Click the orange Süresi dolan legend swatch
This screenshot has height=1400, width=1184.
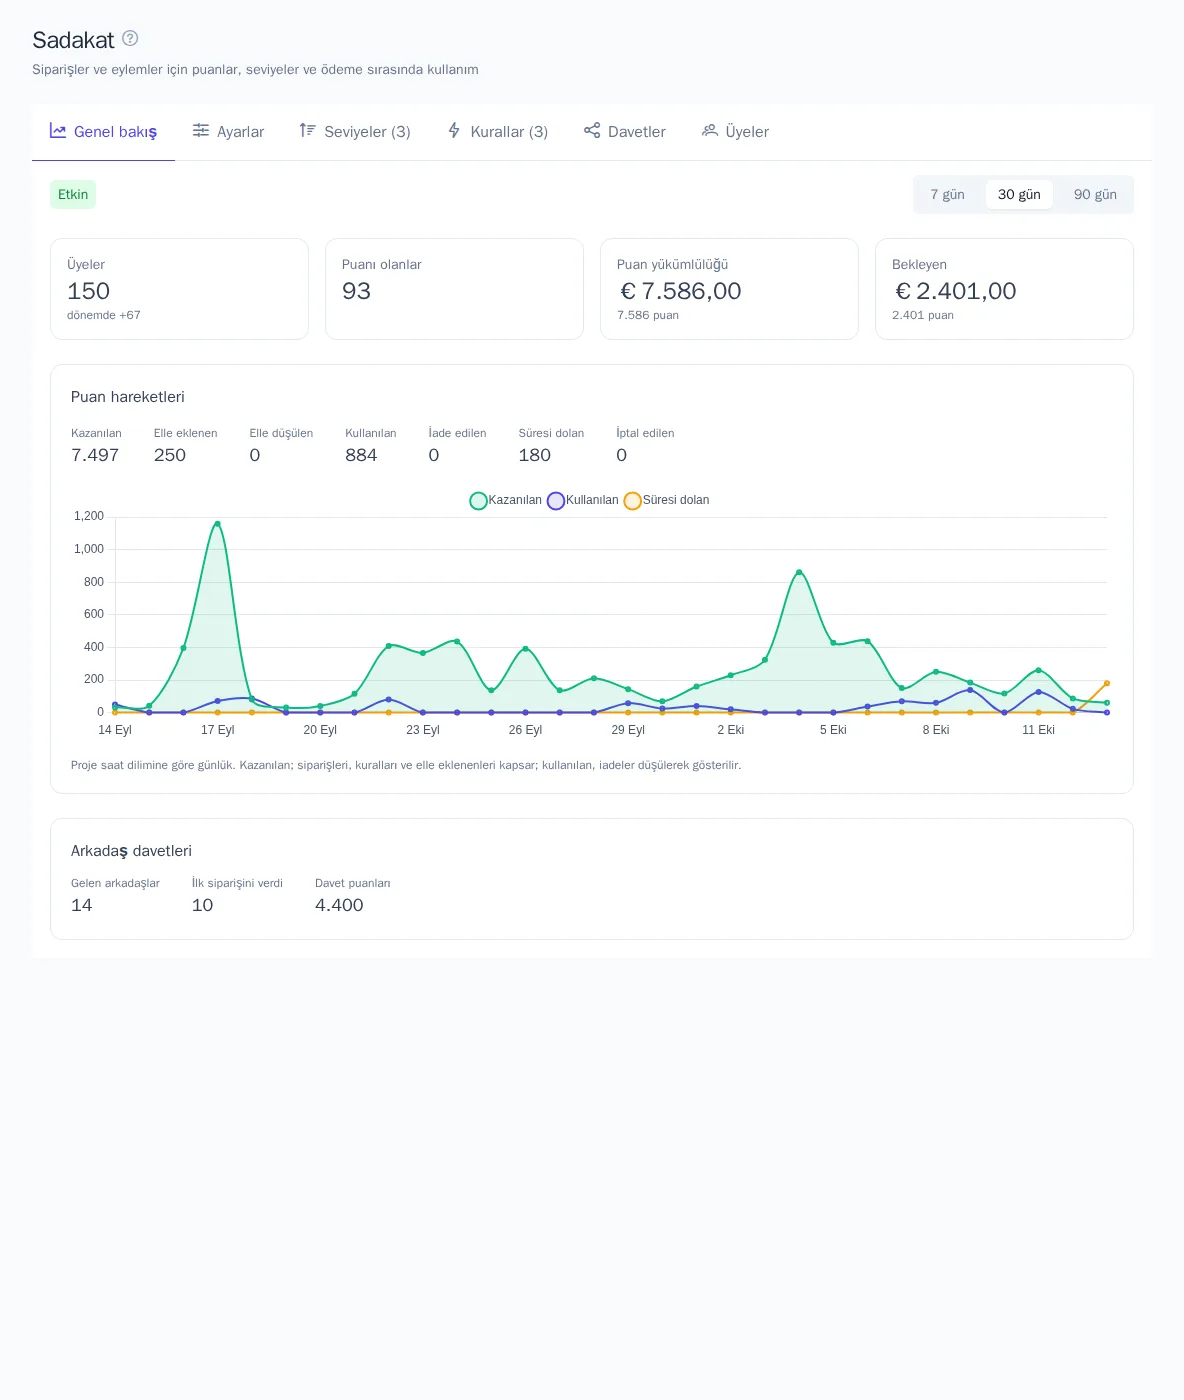pyautogui.click(x=633, y=501)
